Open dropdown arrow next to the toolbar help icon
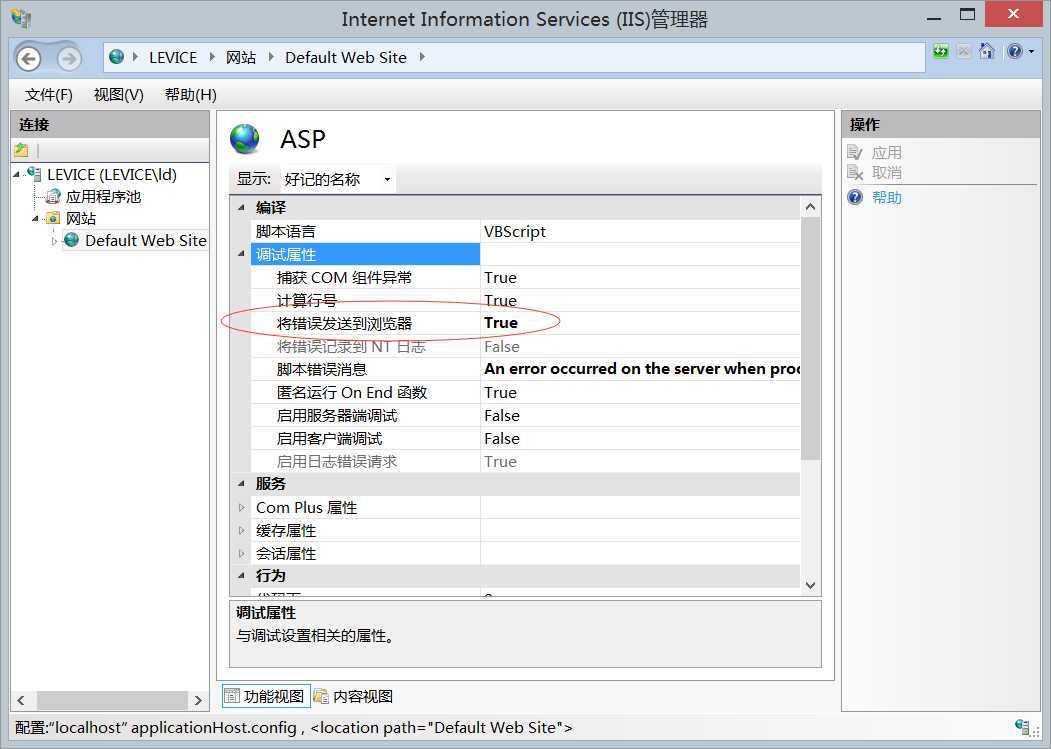1051x749 pixels. [x=1032, y=51]
